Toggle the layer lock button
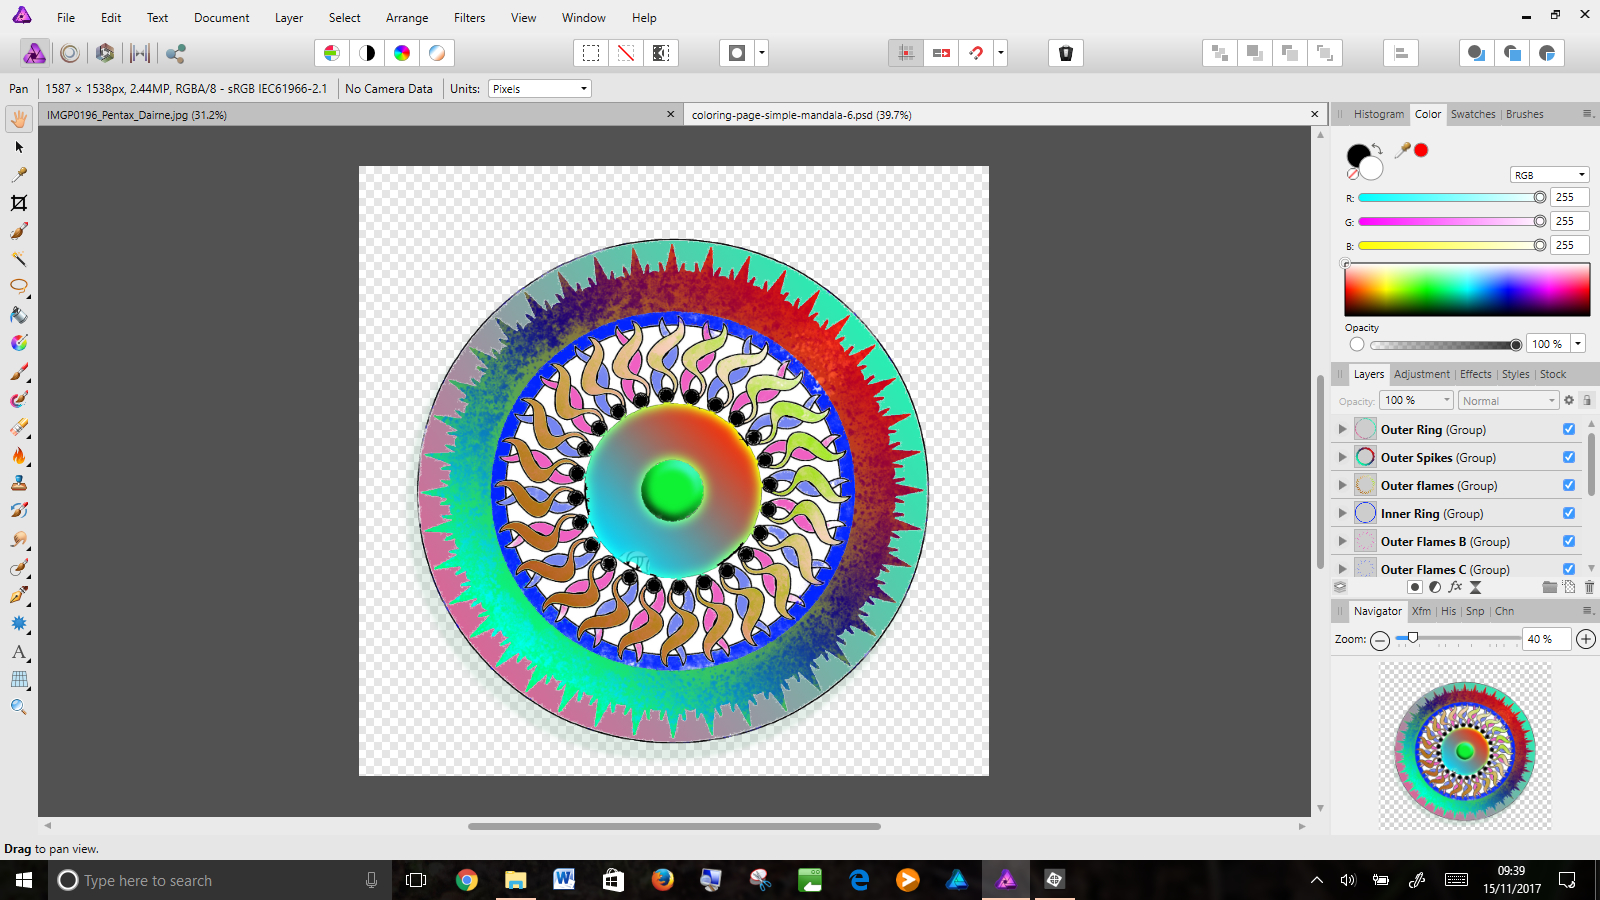Viewport: 1600px width, 900px height. pos(1587,400)
